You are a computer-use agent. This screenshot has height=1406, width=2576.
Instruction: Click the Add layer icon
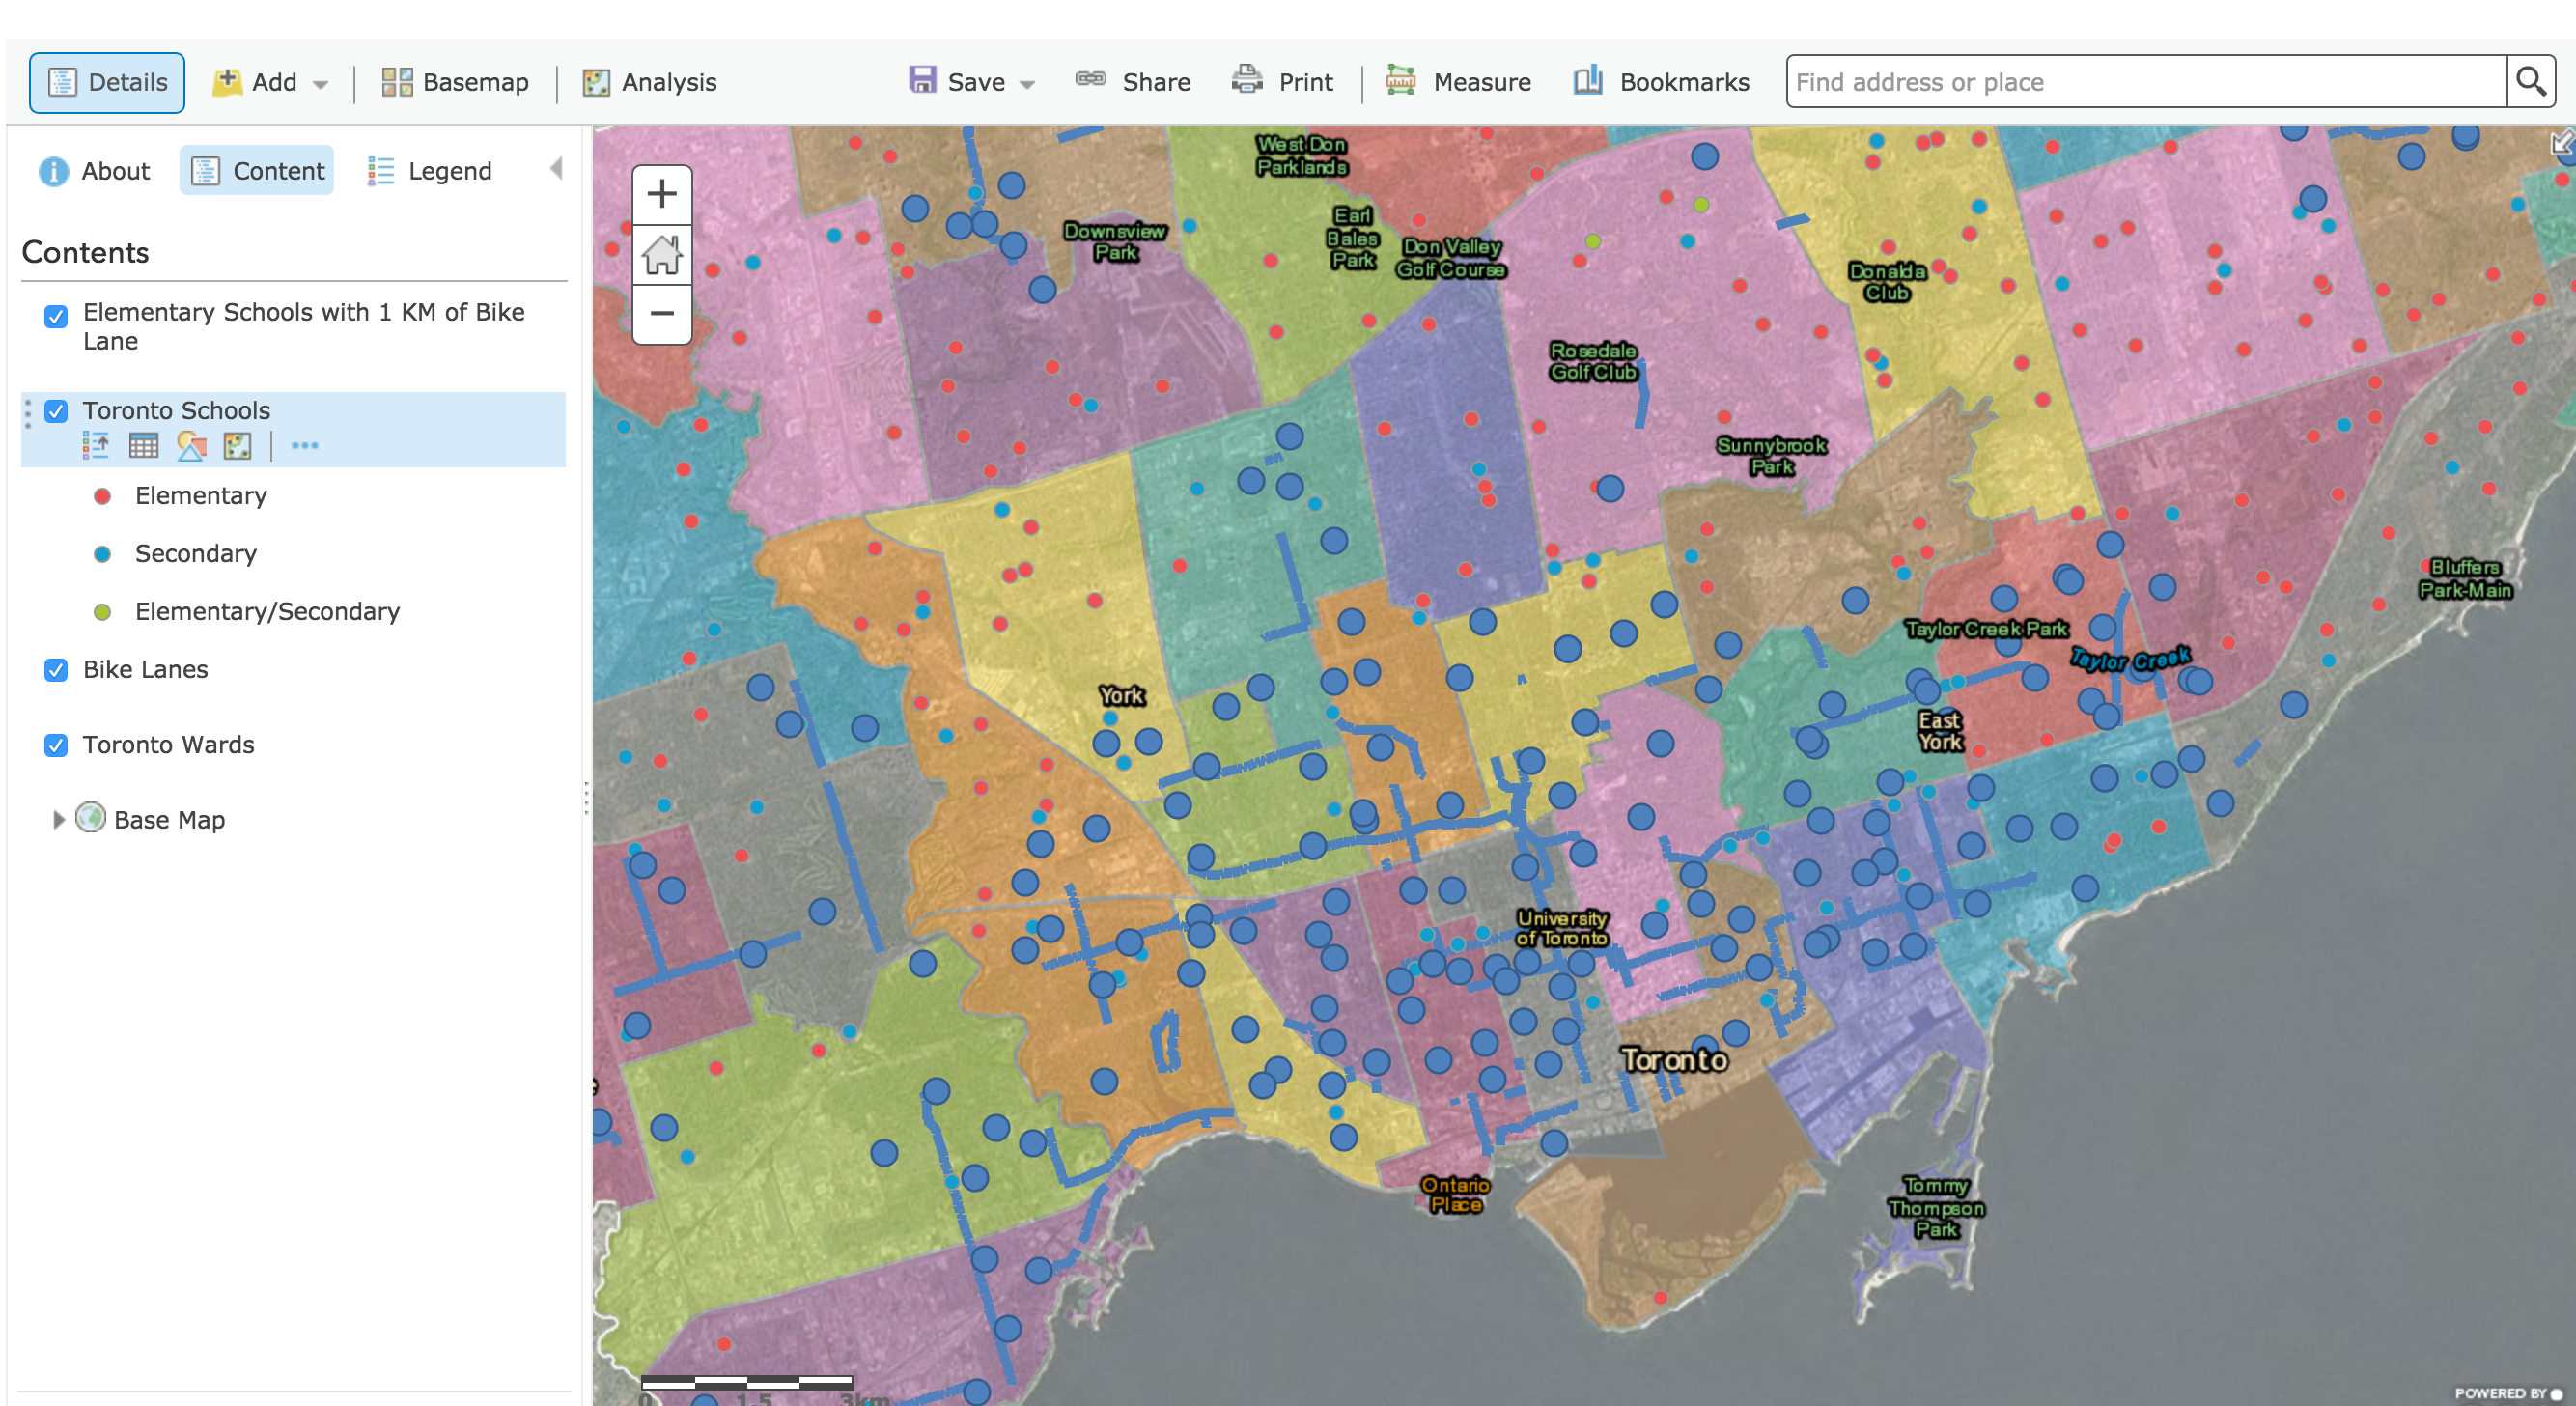click(x=227, y=82)
